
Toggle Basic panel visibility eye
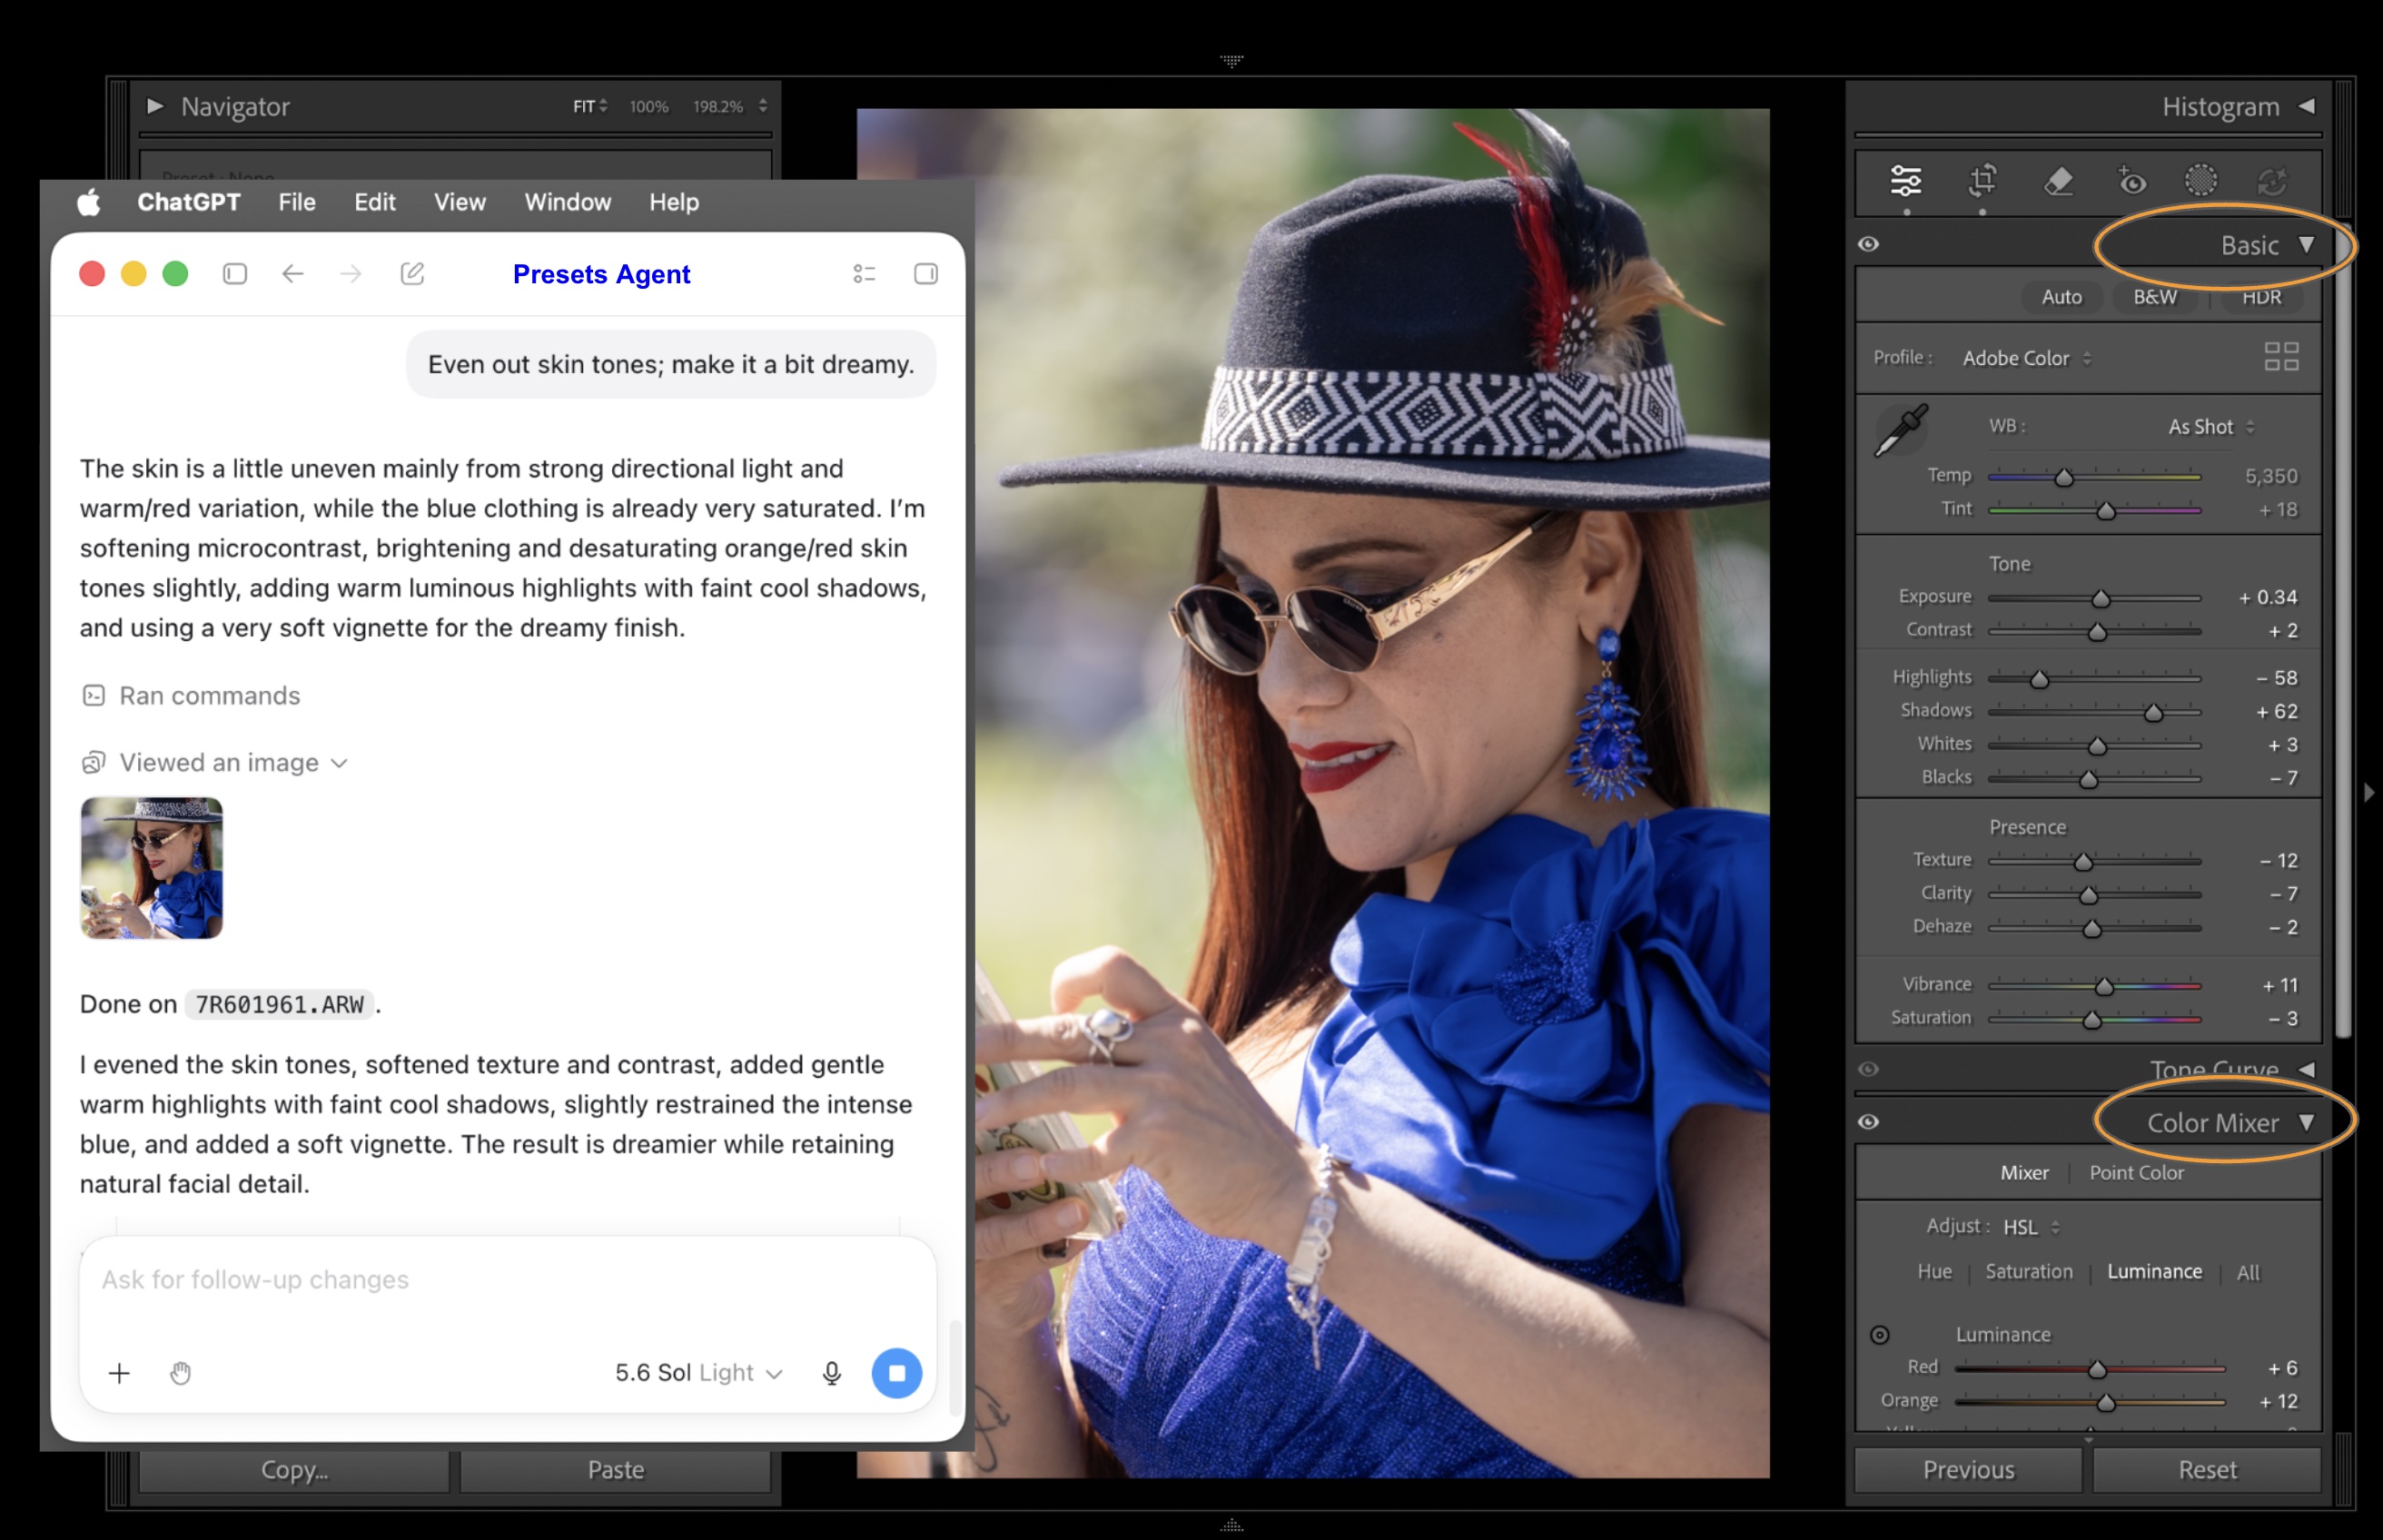click(x=1868, y=244)
